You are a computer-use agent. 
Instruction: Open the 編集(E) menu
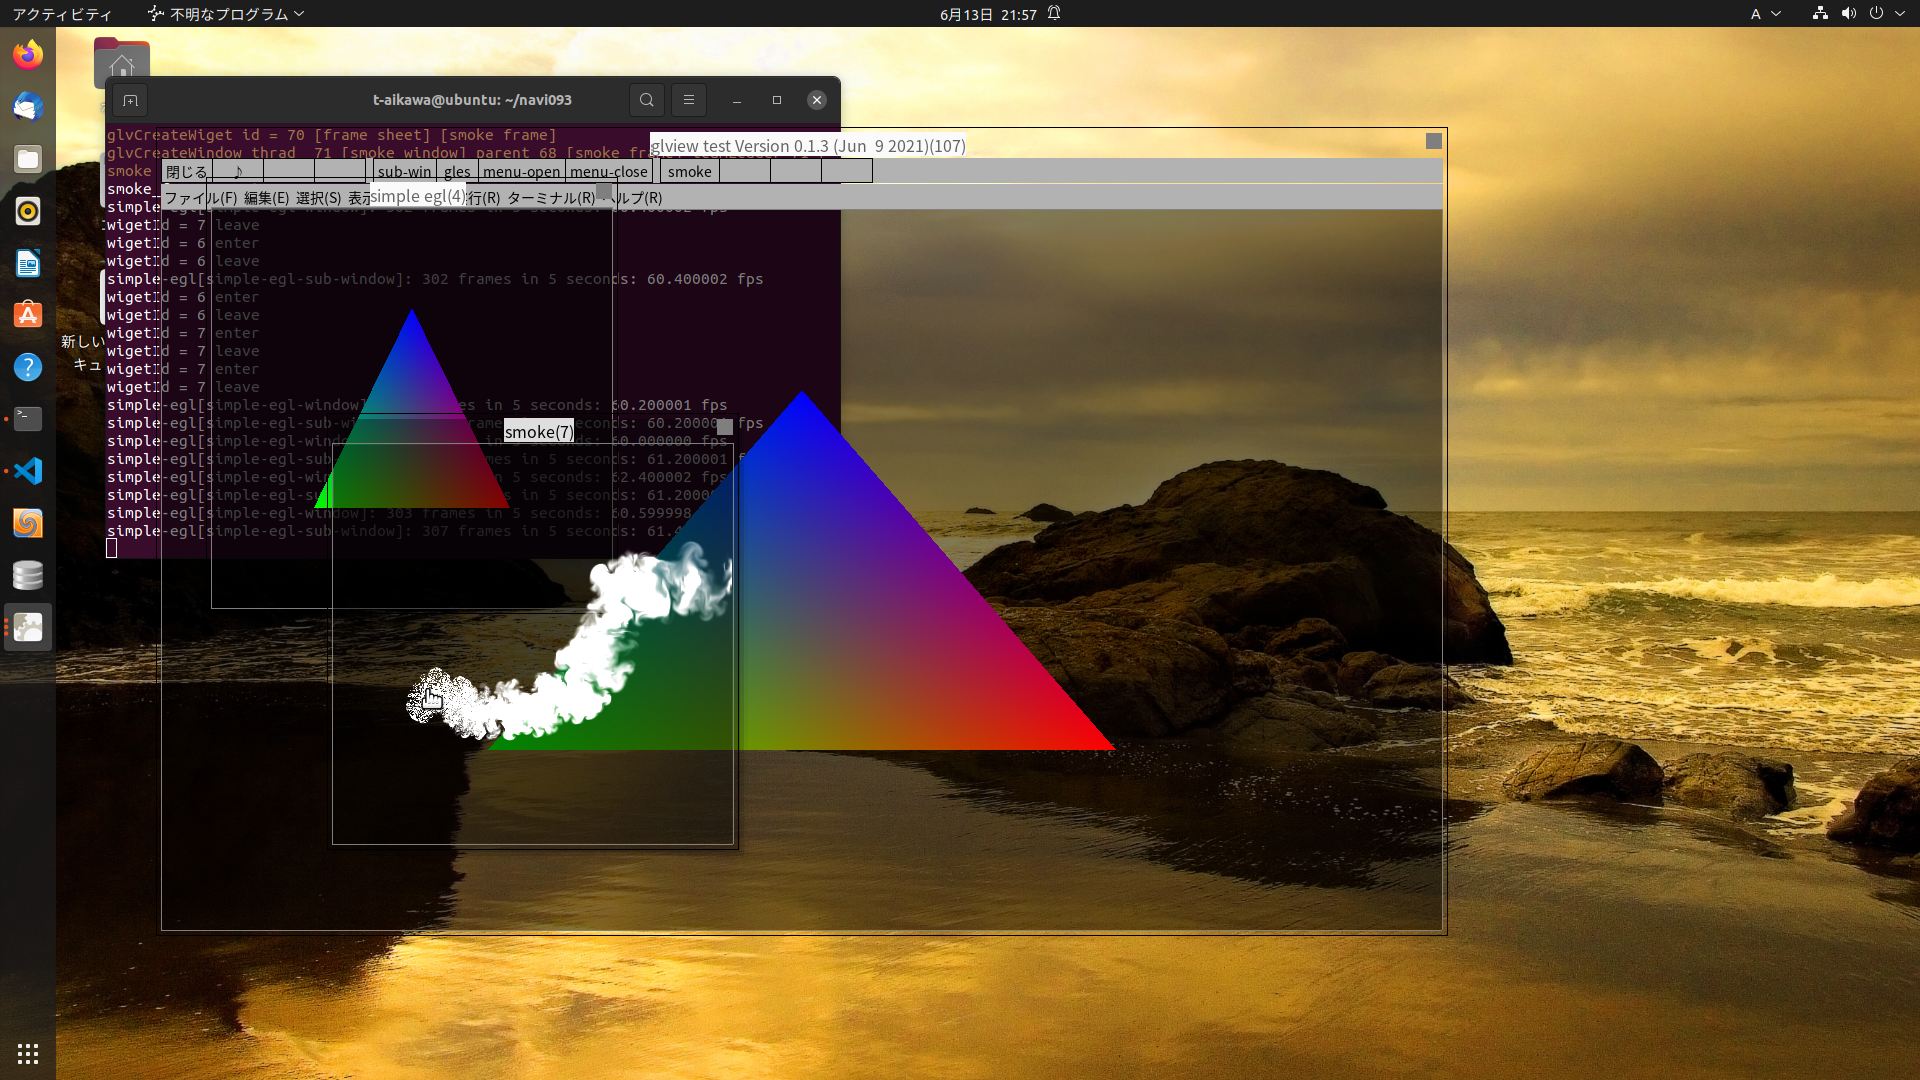click(266, 198)
